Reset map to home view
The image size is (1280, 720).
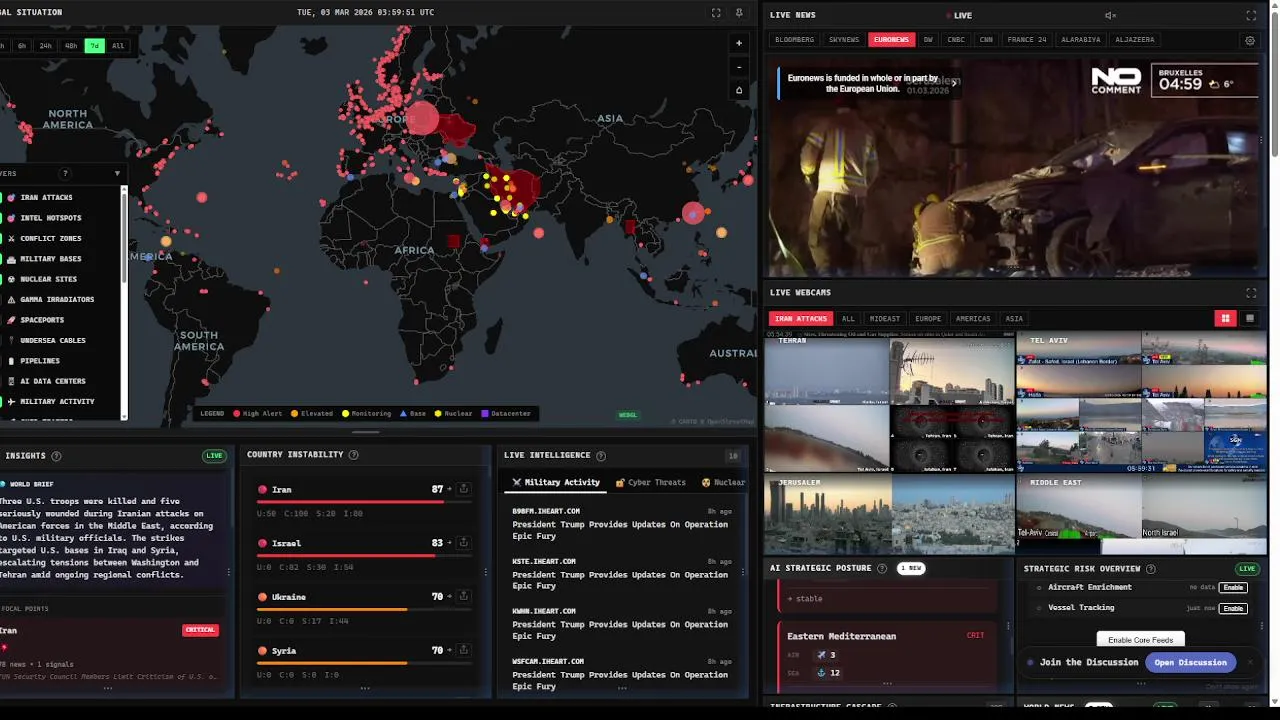coord(739,90)
